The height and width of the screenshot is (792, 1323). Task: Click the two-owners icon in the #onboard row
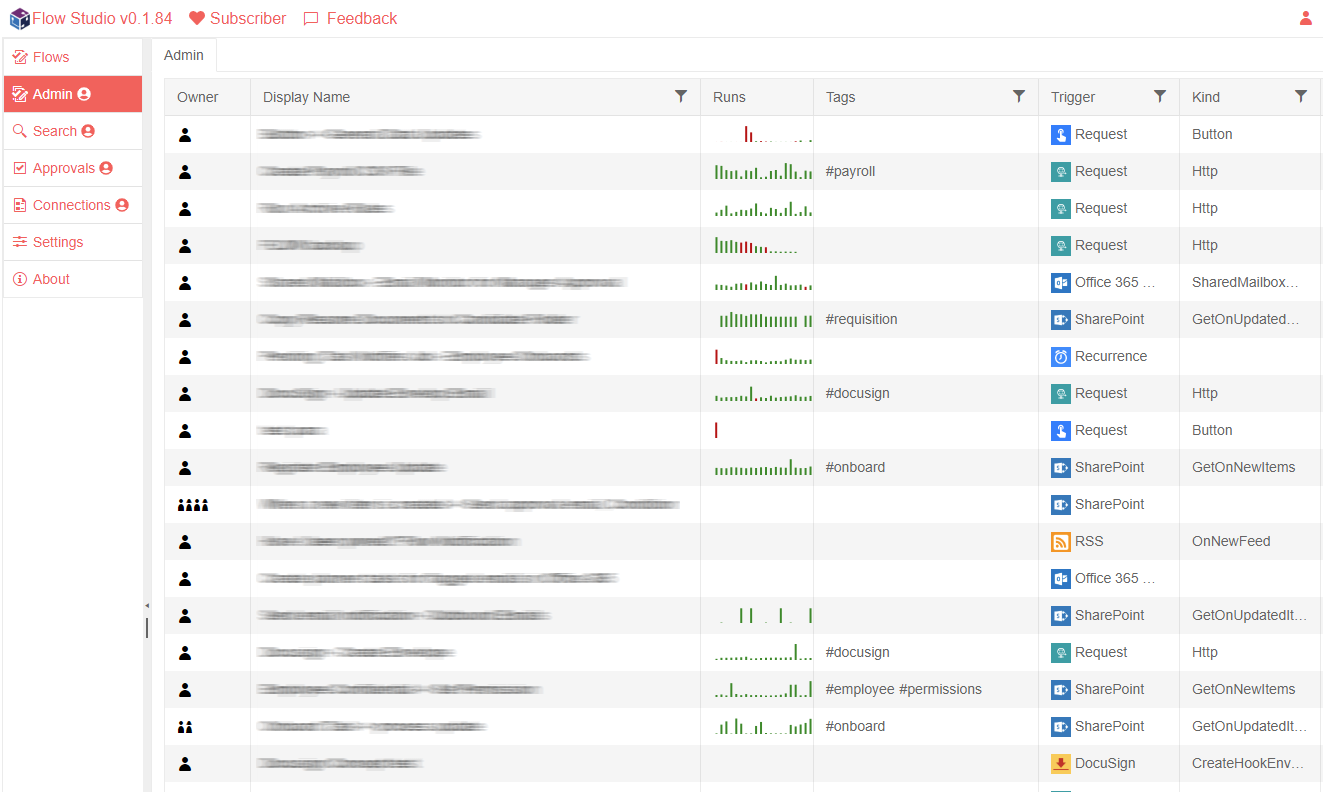pyautogui.click(x=184, y=727)
